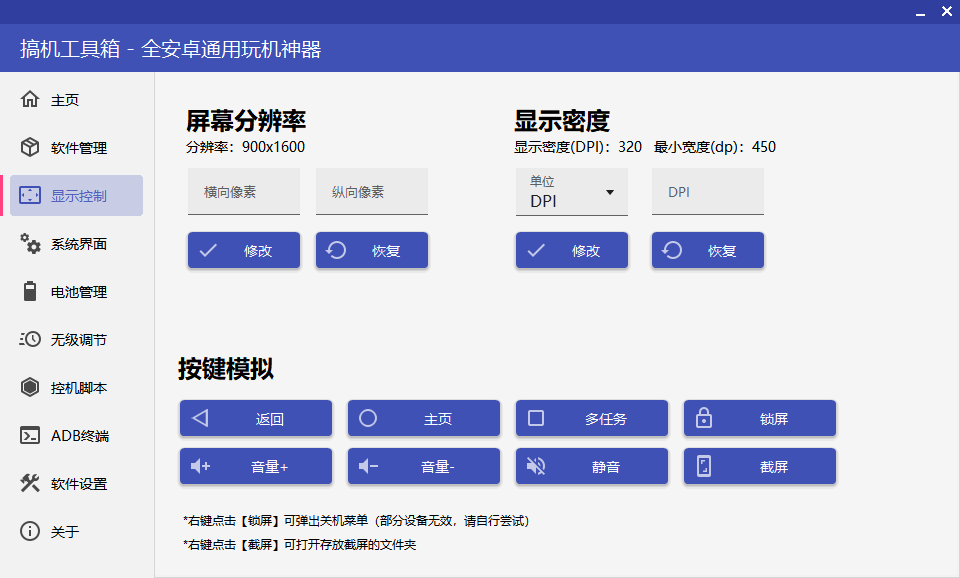Click 修改 to apply new screen resolution

(243, 250)
